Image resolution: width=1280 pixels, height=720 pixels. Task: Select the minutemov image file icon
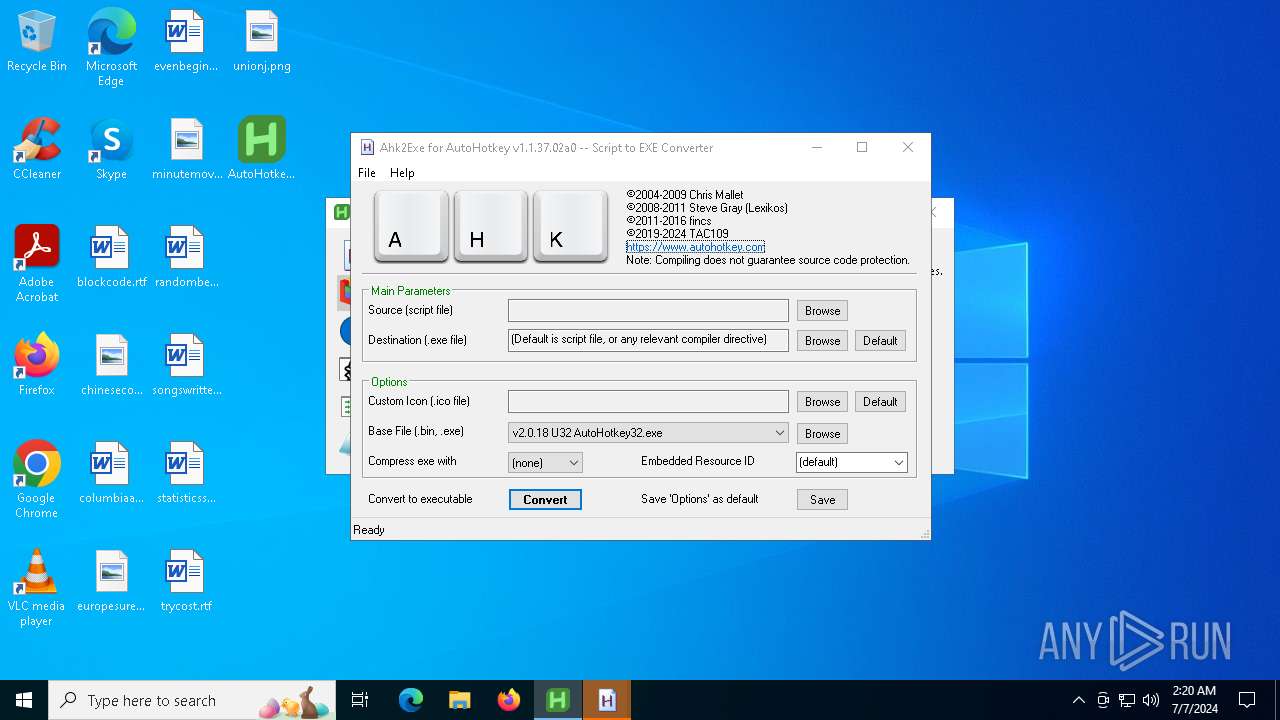pos(186,149)
